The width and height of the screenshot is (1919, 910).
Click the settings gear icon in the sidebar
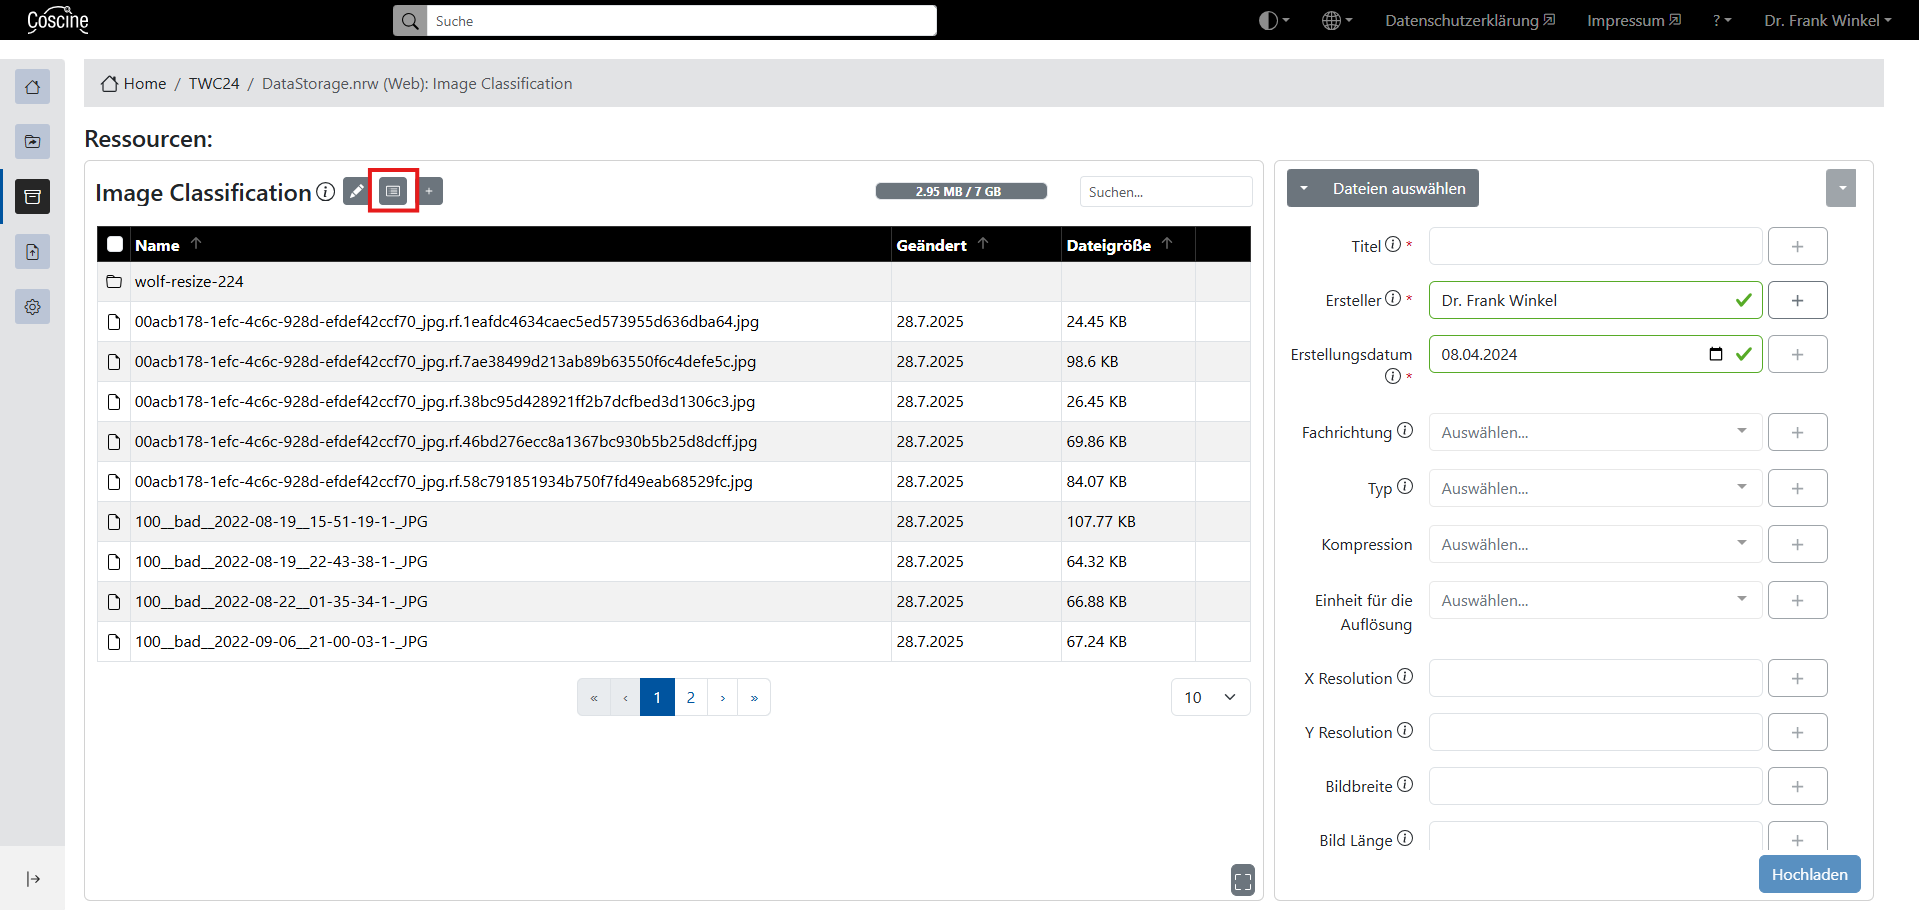coord(32,307)
